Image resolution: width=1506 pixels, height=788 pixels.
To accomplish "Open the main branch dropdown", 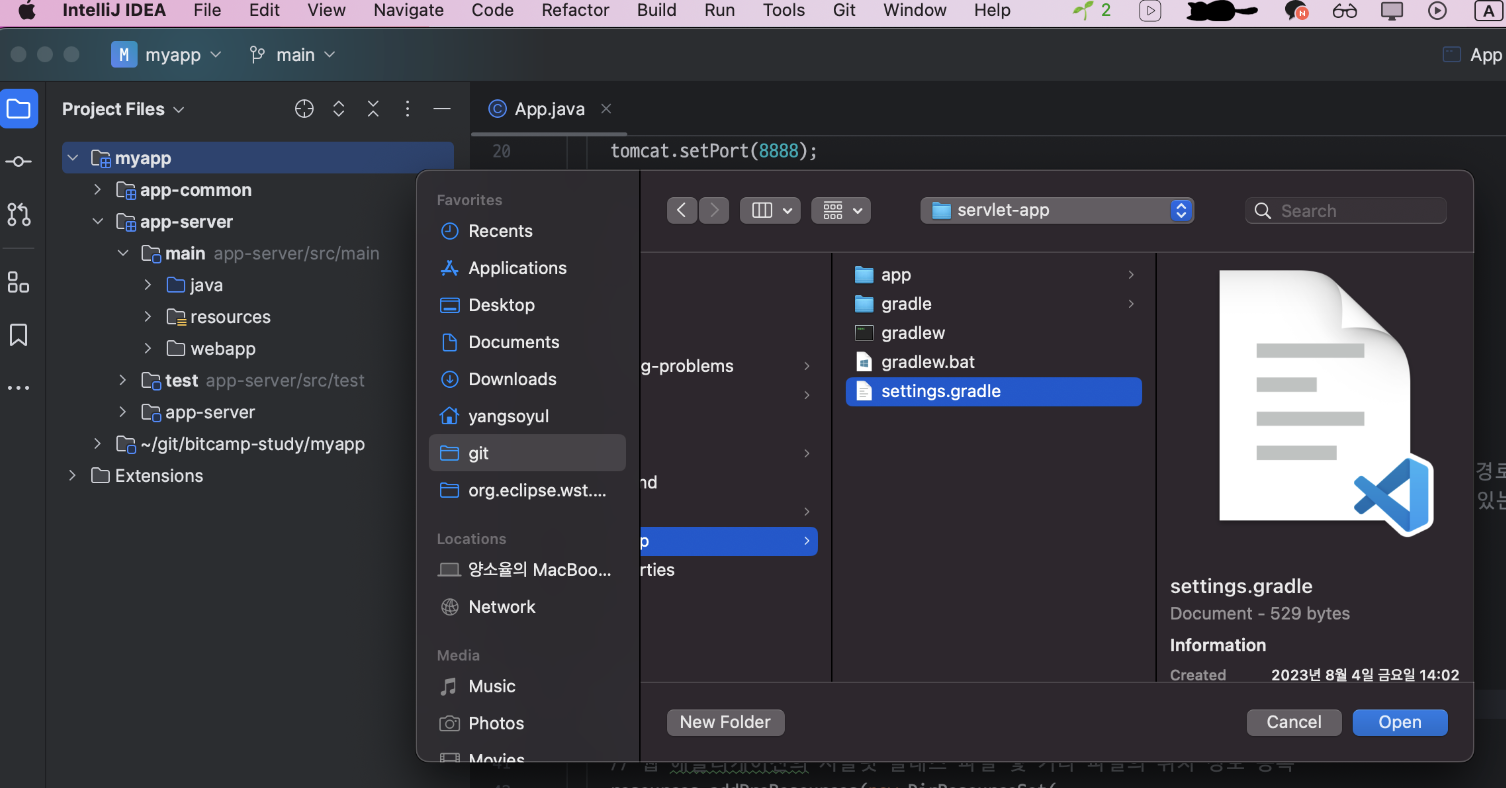I will click(293, 55).
